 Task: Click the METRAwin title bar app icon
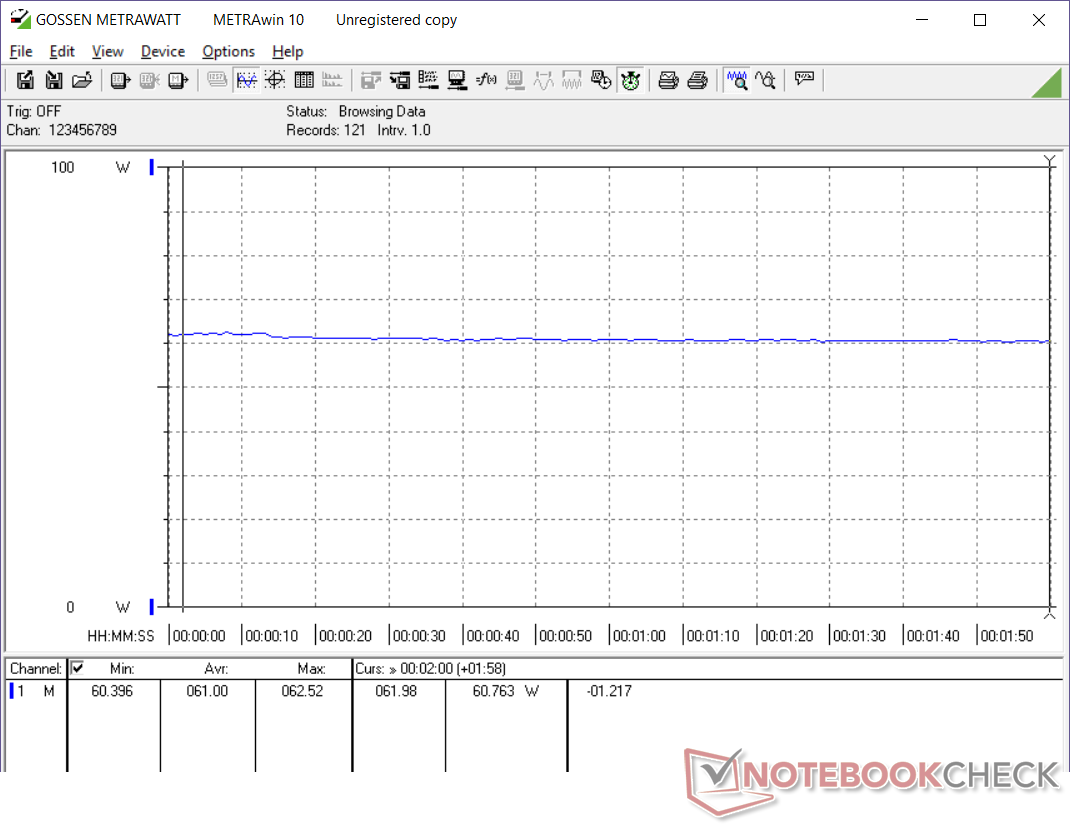20,19
